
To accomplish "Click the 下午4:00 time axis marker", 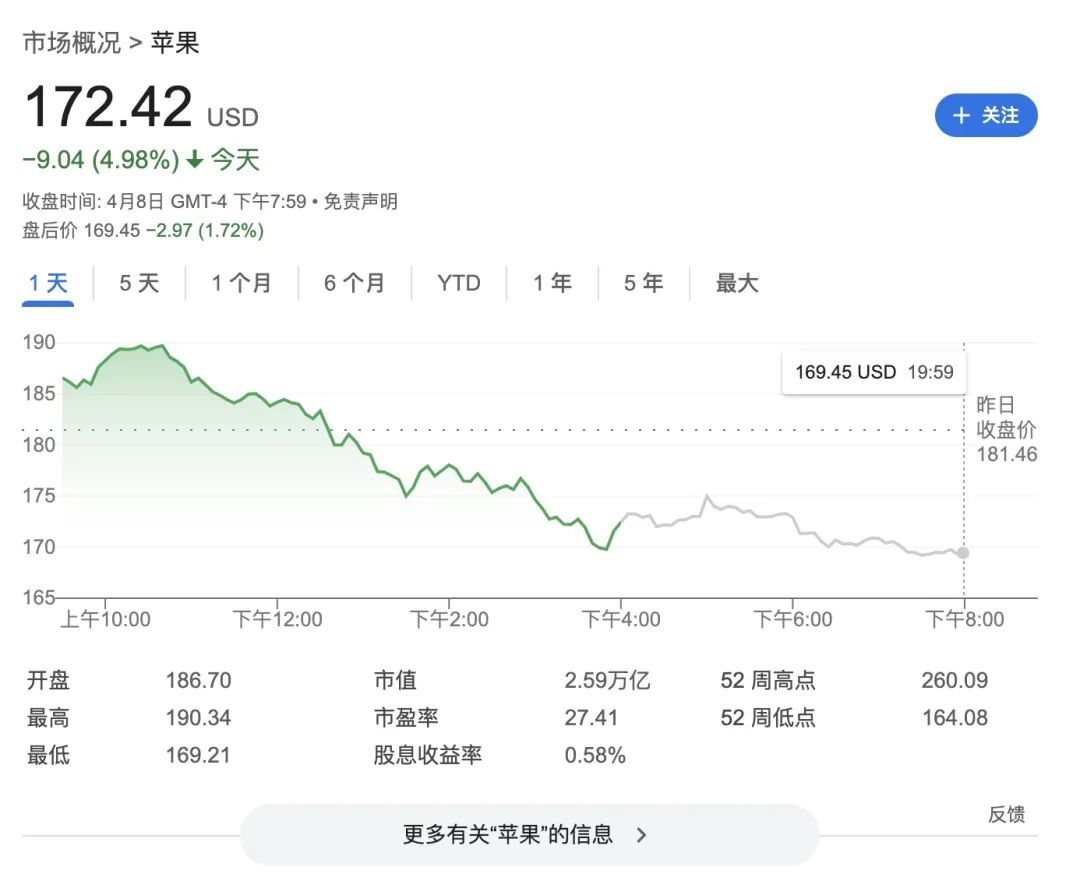I will tap(621, 619).
